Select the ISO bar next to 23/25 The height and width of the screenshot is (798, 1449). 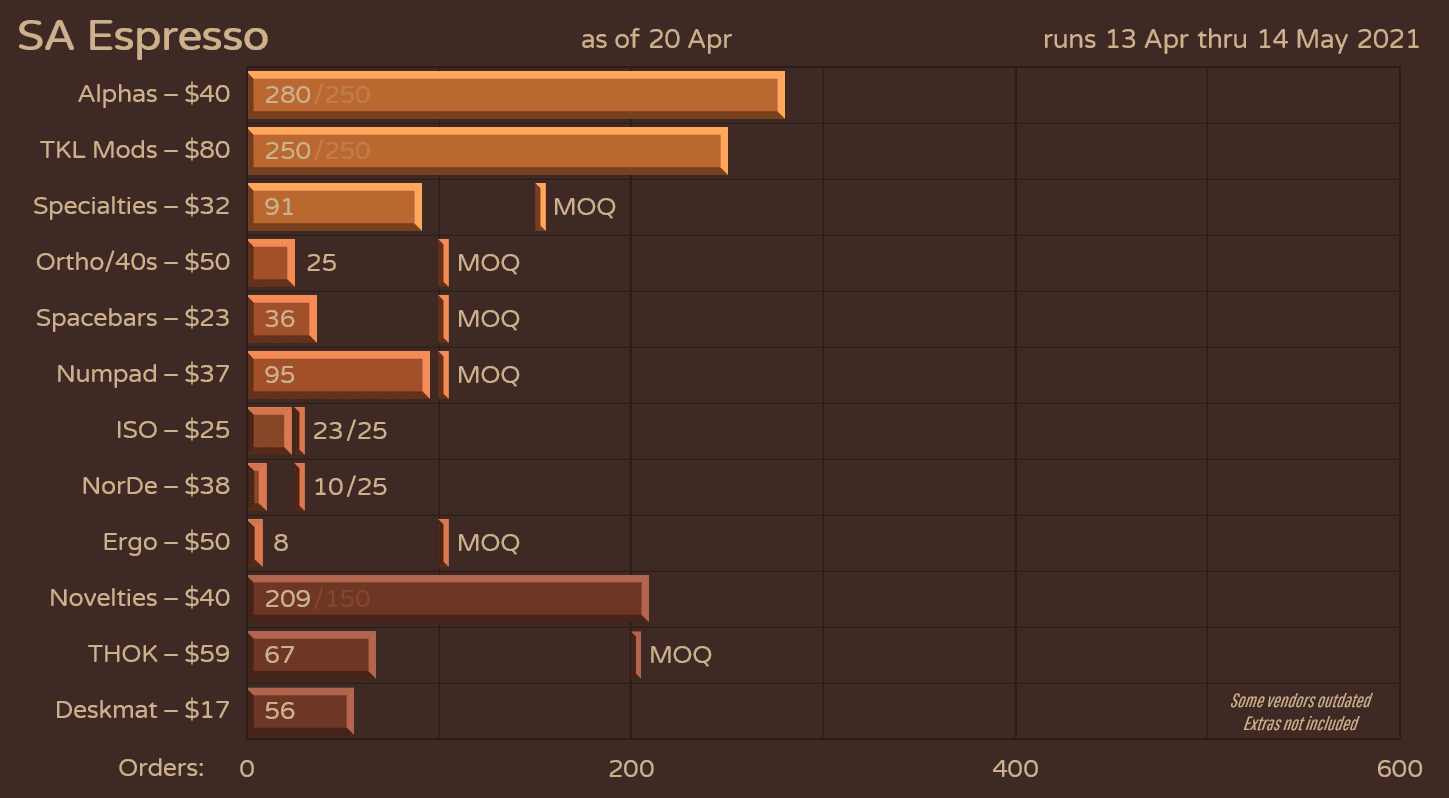pos(269,431)
